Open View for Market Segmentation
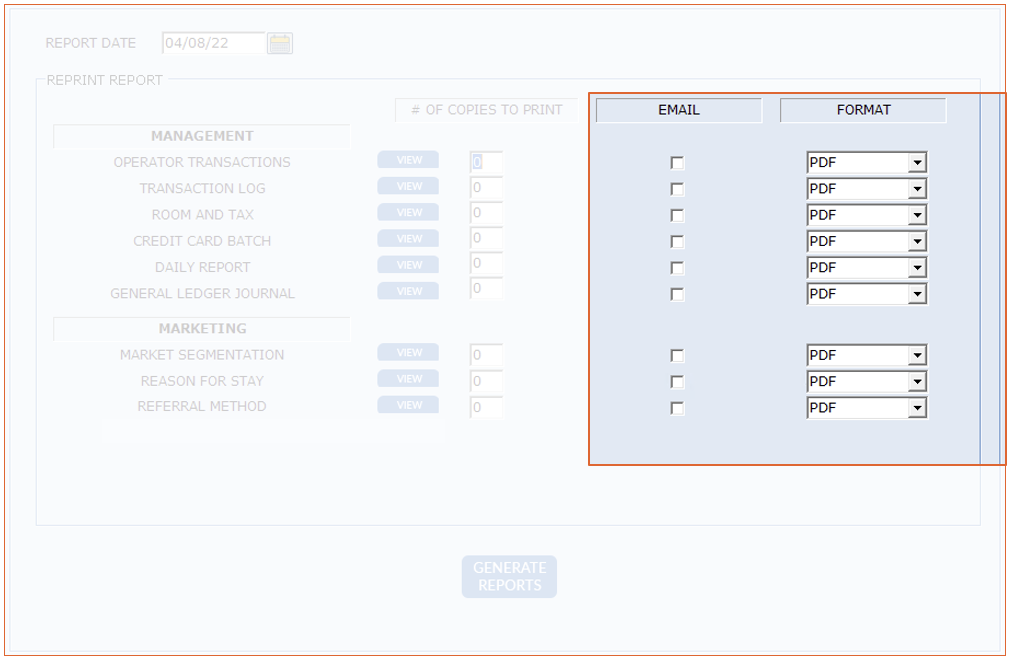 (408, 353)
